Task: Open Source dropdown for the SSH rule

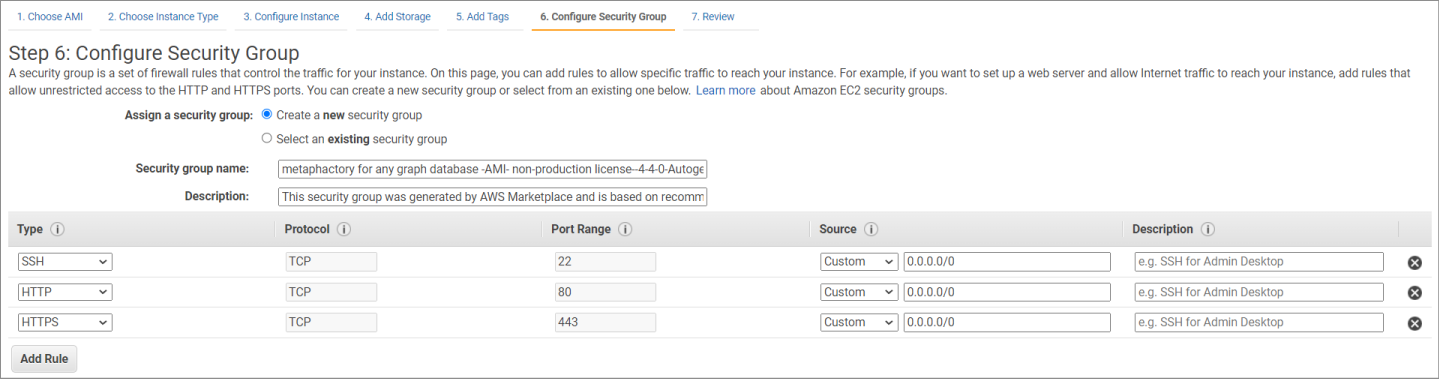Action: click(859, 262)
